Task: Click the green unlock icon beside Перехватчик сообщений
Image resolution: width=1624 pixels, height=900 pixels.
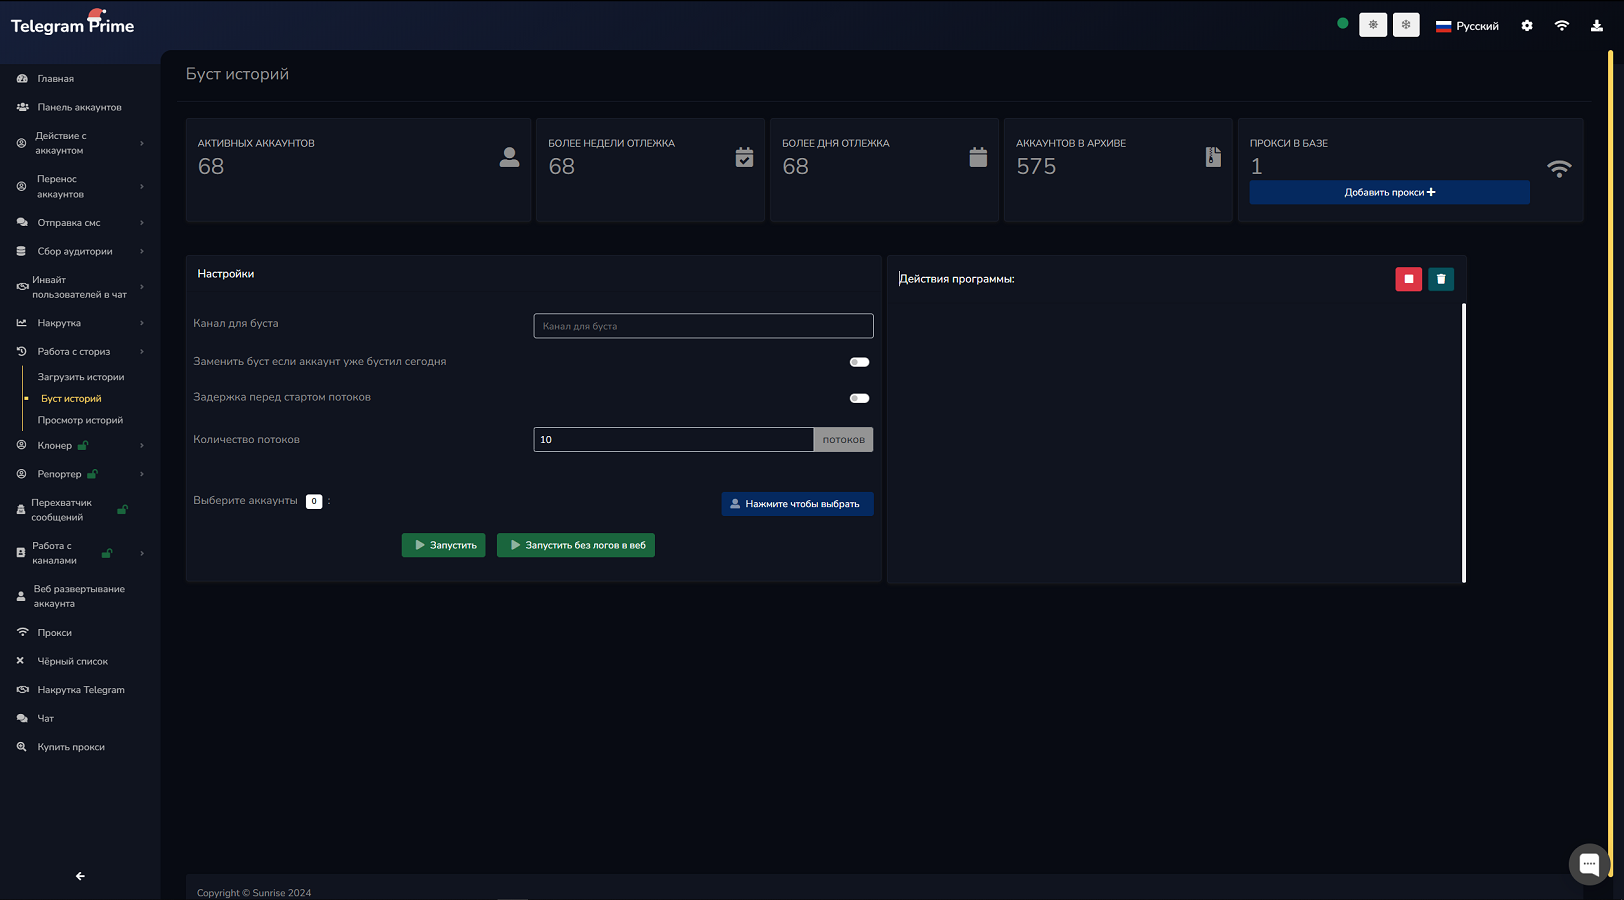Action: [122, 510]
